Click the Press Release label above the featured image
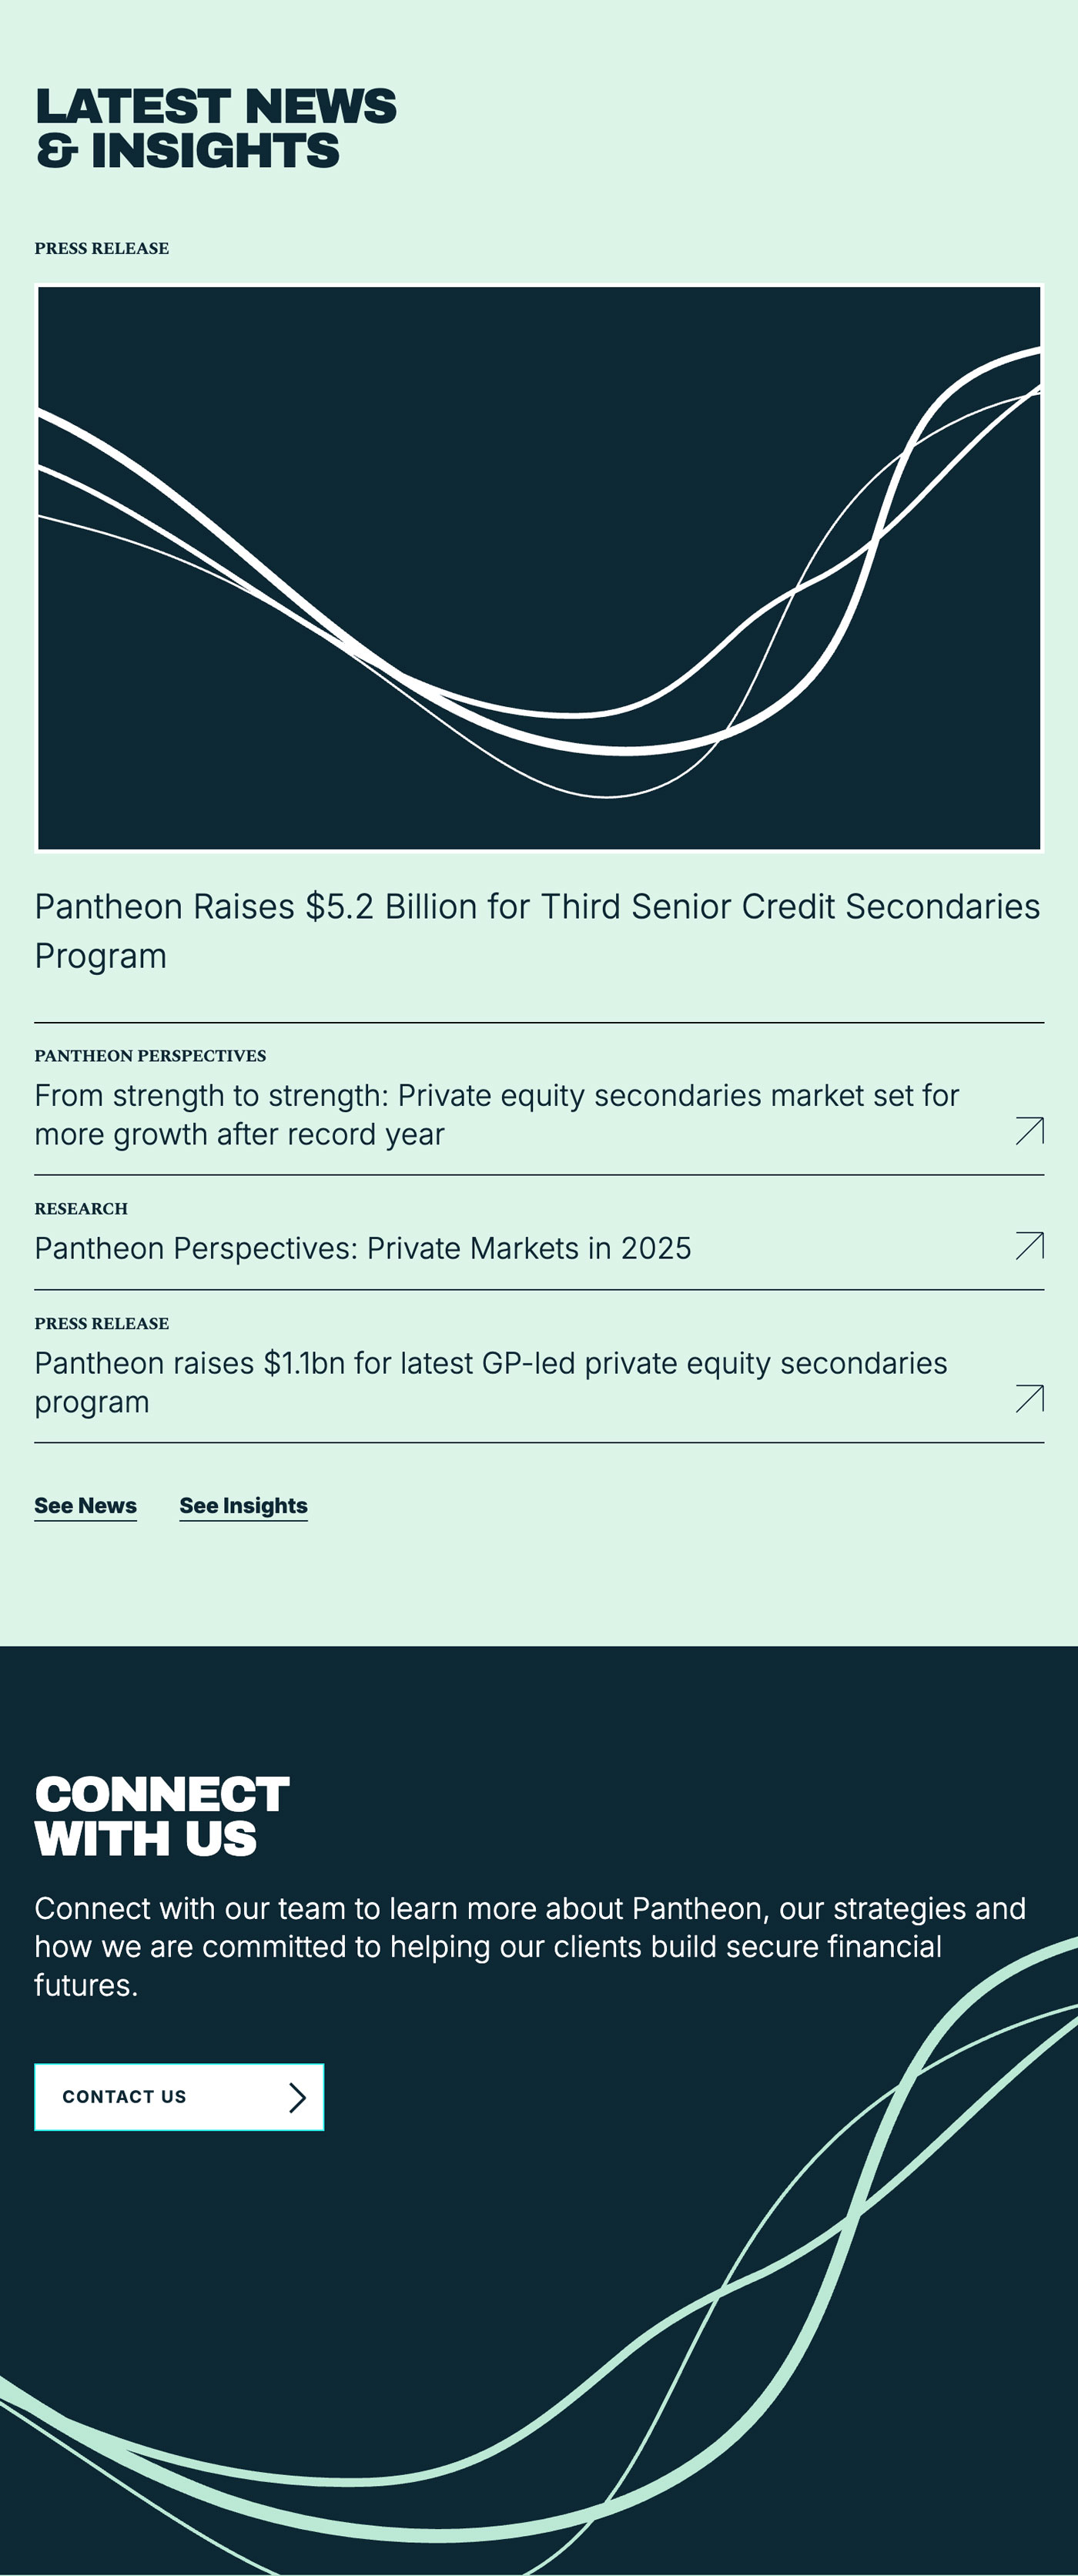Image resolution: width=1078 pixels, height=2576 pixels. 102,249
